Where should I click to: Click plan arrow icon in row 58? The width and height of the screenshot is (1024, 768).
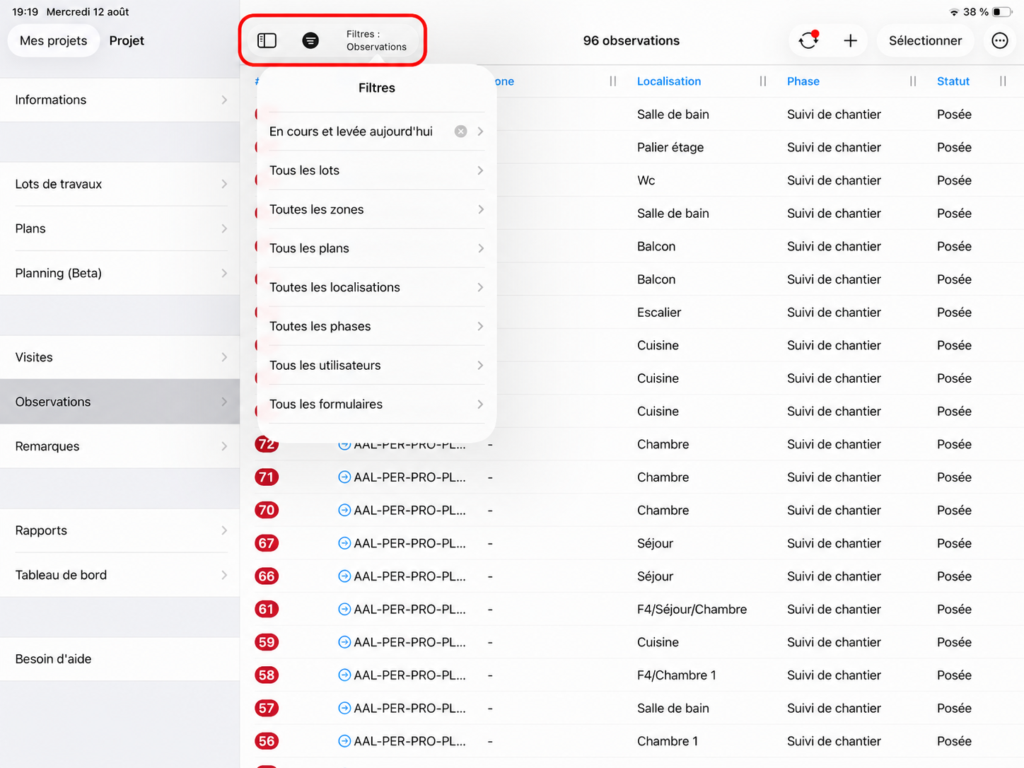coord(344,675)
